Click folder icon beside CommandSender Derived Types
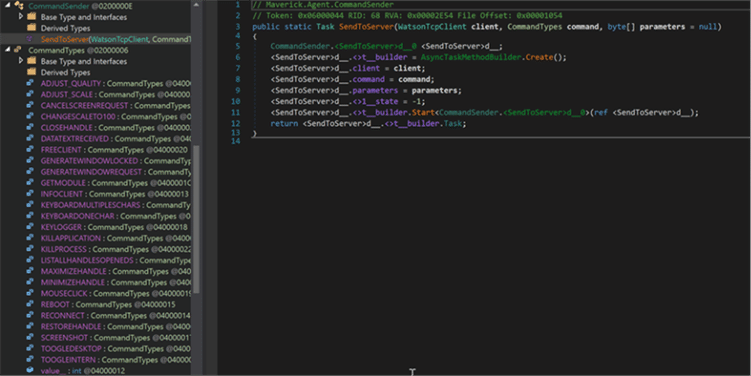This screenshot has width=751, height=376. 32,28
